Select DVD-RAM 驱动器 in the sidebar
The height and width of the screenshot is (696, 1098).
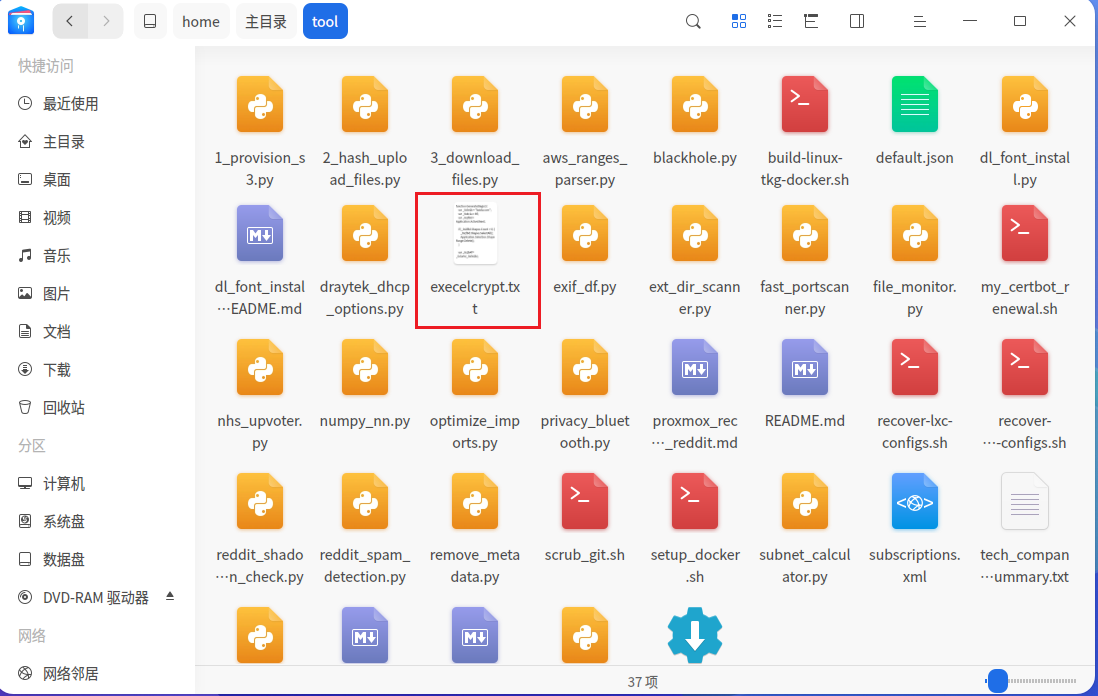(97, 597)
